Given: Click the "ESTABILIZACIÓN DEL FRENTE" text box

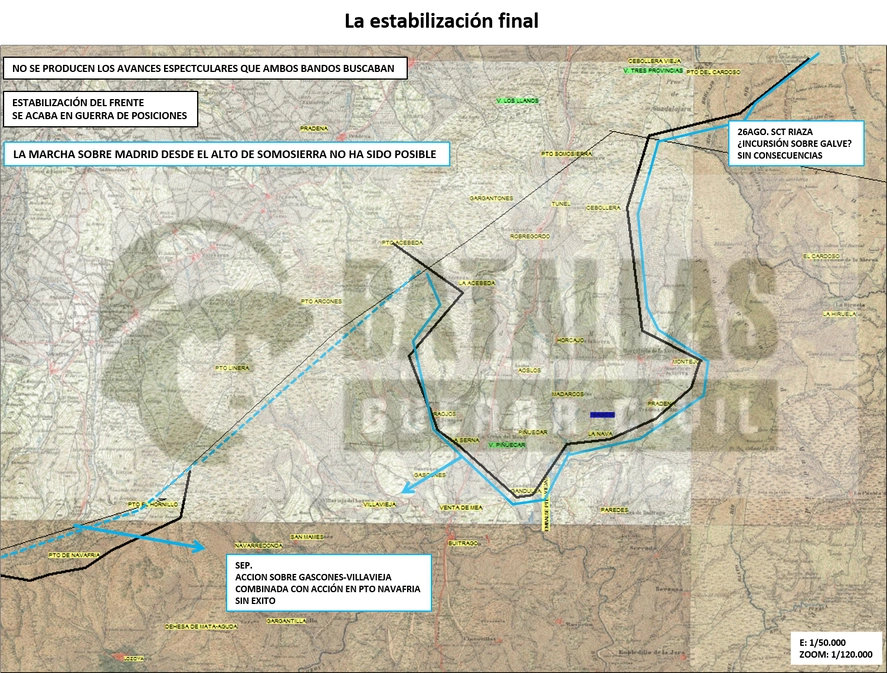Looking at the screenshot, I should 100,109.
